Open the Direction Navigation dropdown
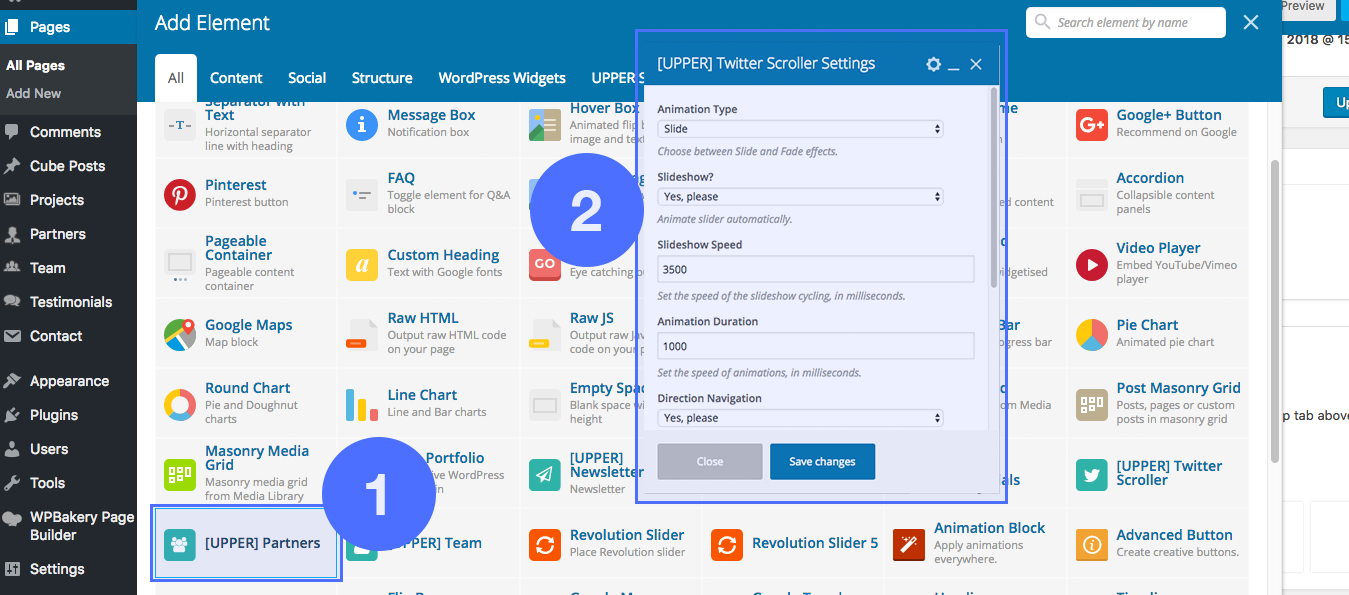The image size is (1349, 595). [x=800, y=418]
